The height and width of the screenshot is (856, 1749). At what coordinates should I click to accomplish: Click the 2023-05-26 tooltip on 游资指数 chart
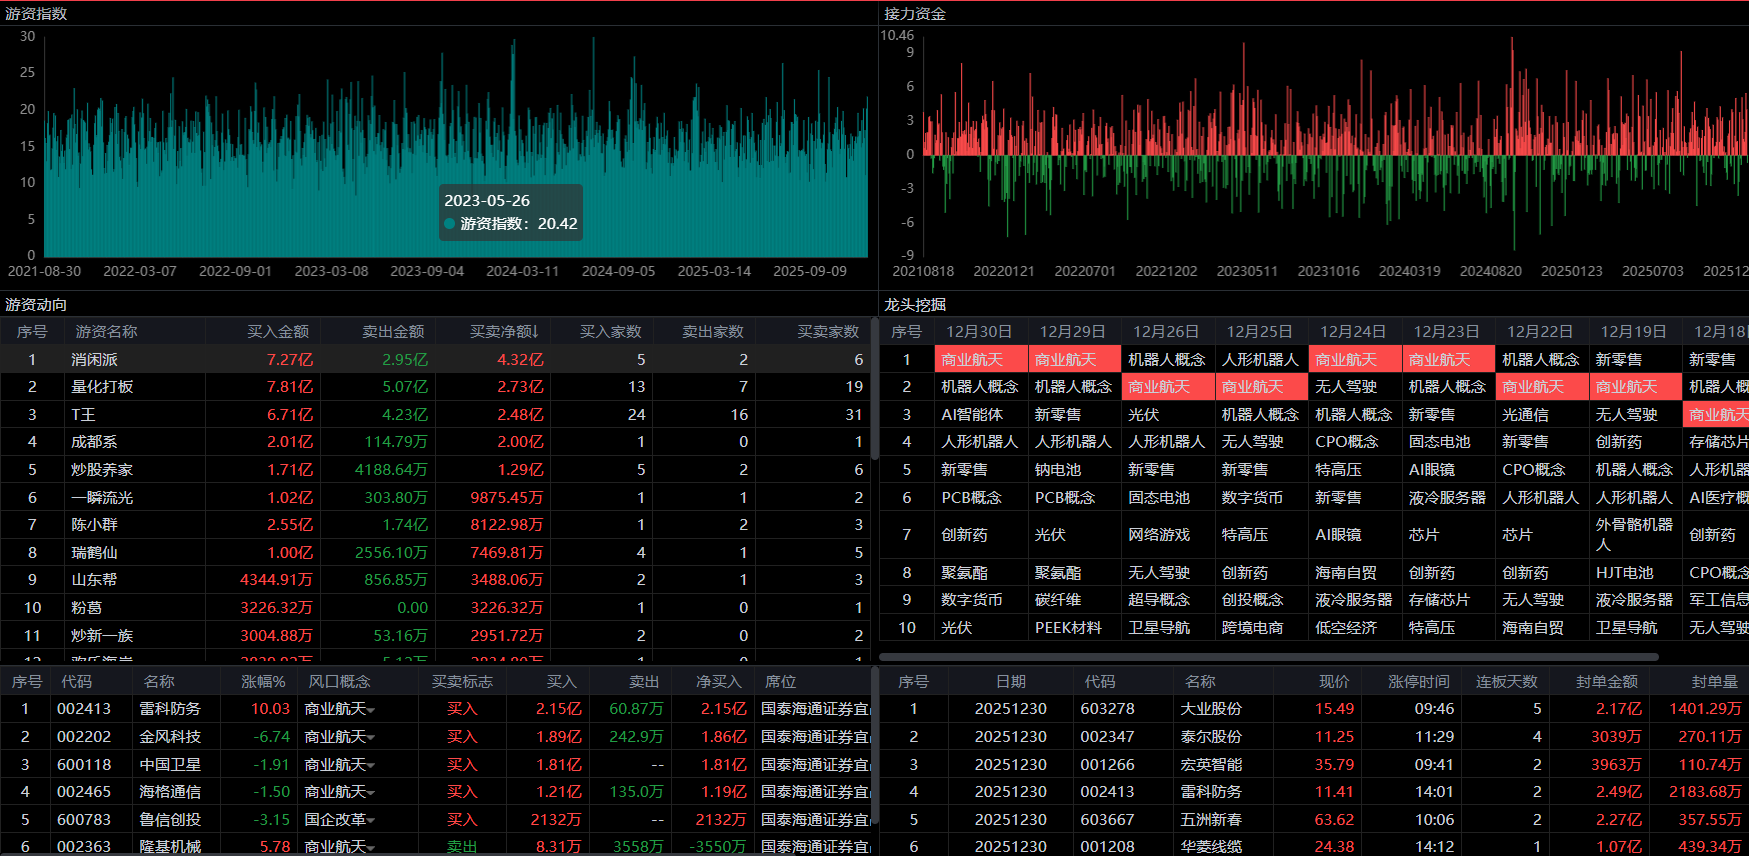510,212
